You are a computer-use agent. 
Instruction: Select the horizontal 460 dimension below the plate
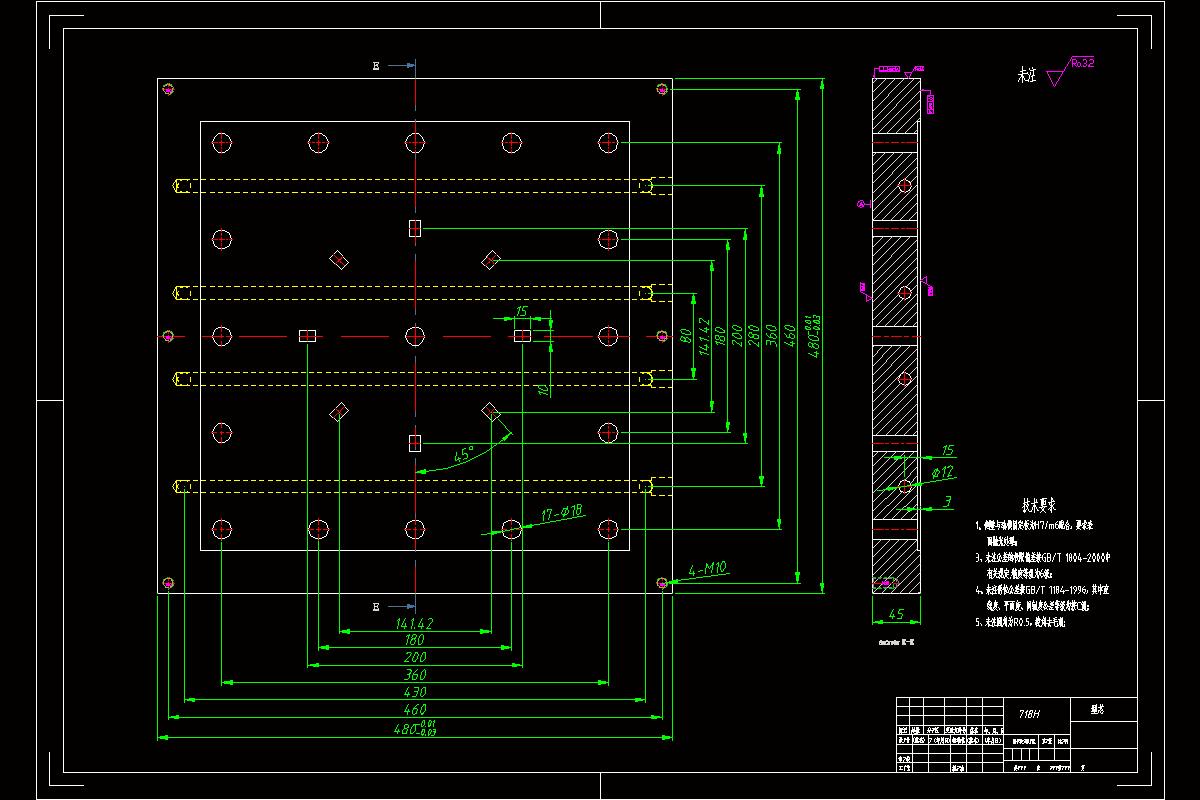point(414,709)
